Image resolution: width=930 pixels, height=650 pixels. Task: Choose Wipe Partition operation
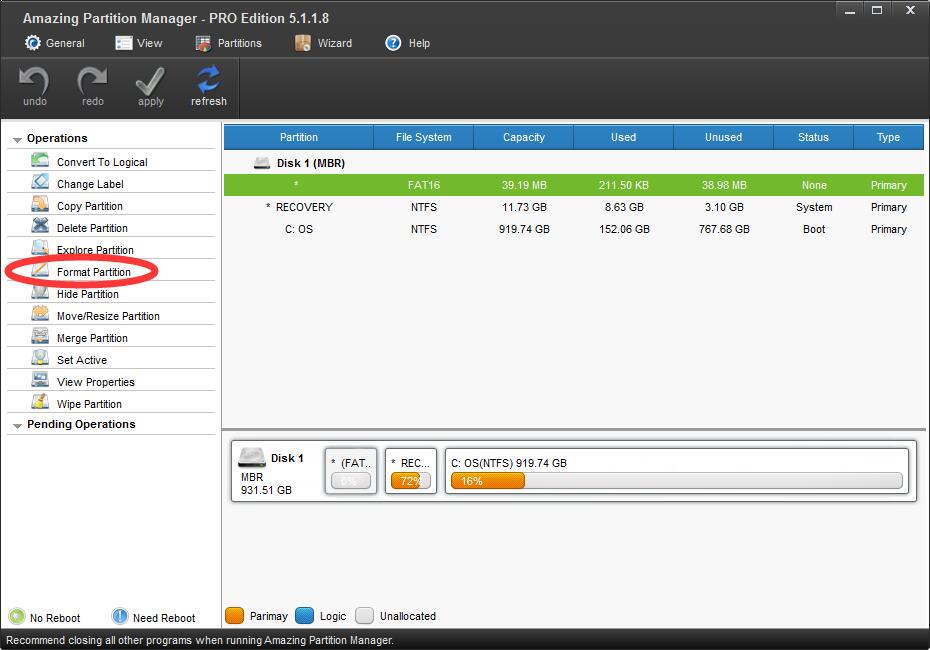point(89,403)
